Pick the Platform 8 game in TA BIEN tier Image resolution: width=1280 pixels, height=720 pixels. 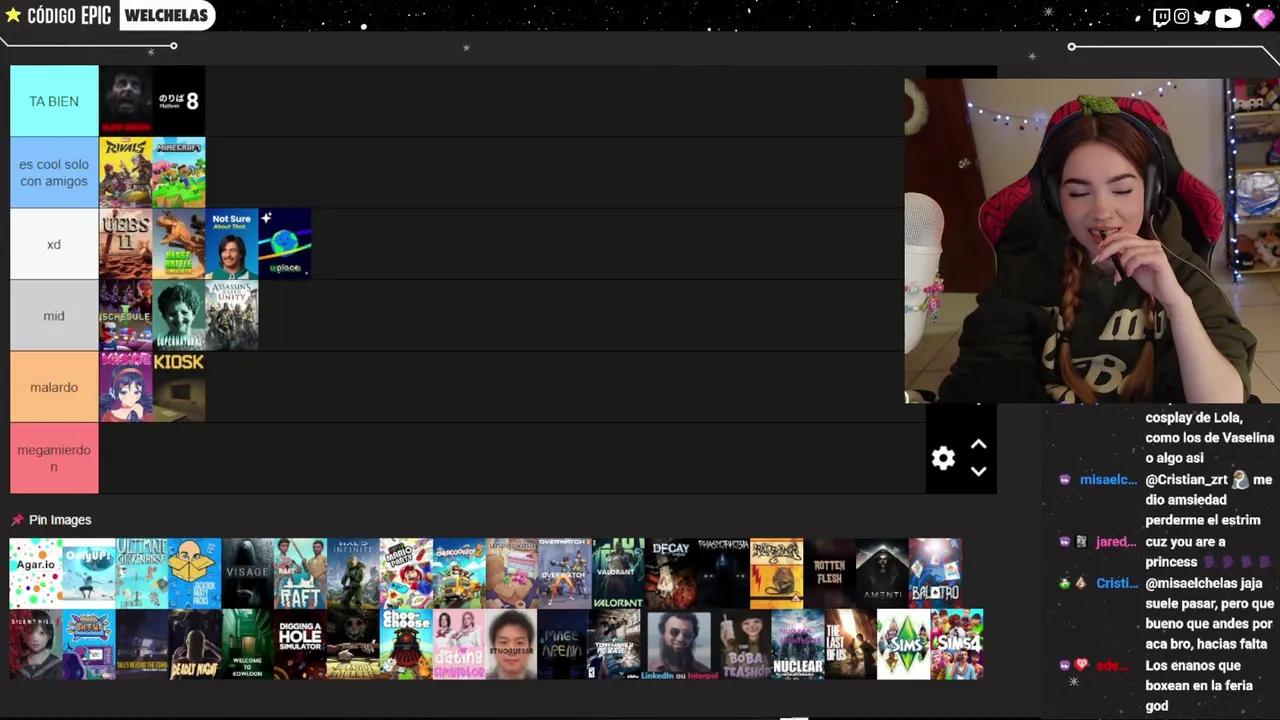(x=179, y=101)
